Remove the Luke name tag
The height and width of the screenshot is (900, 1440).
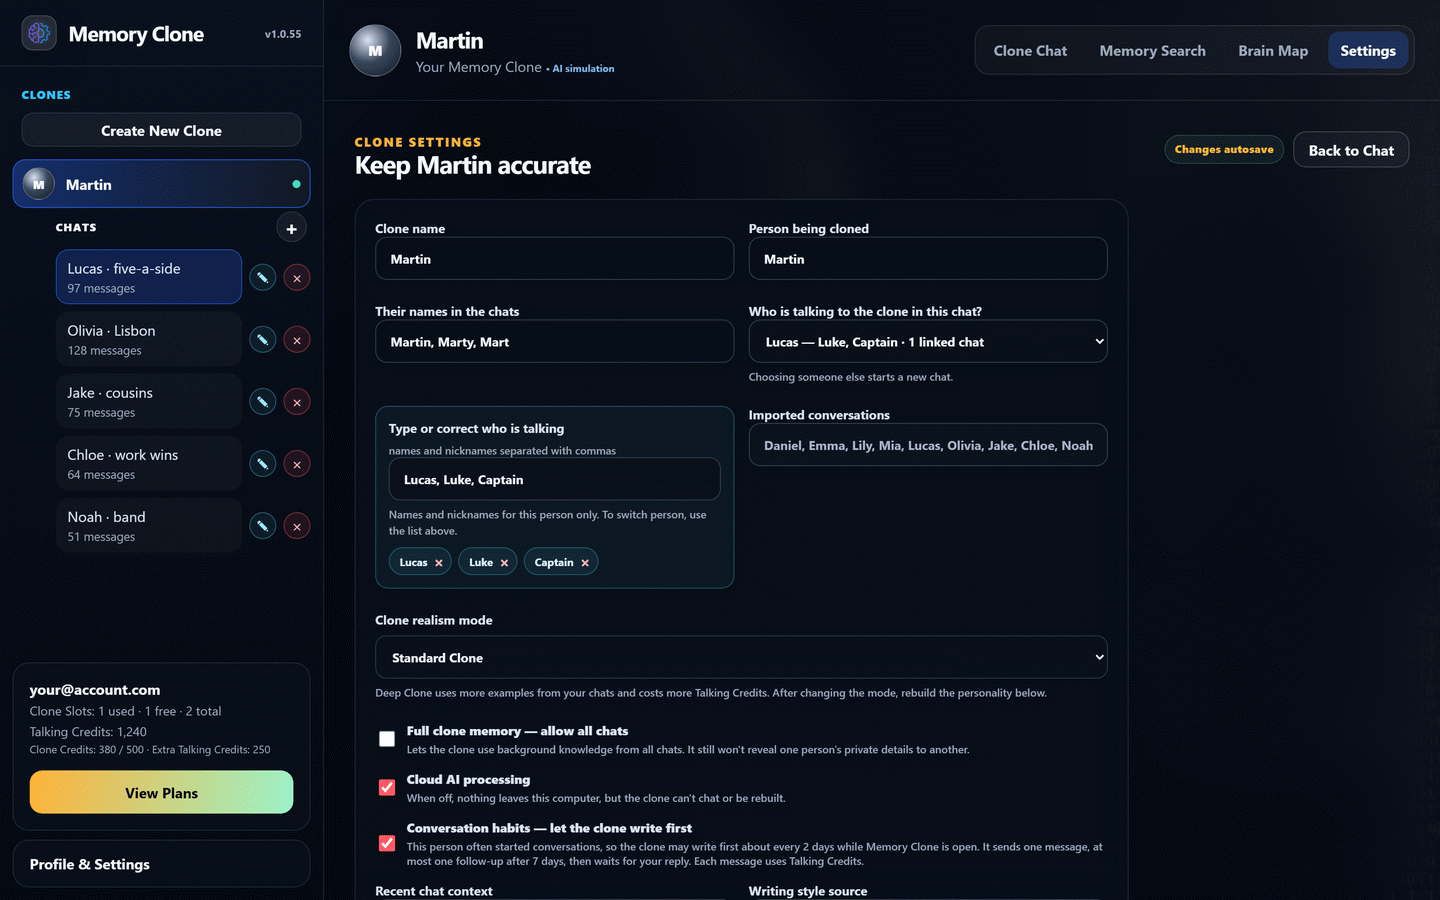504,563
